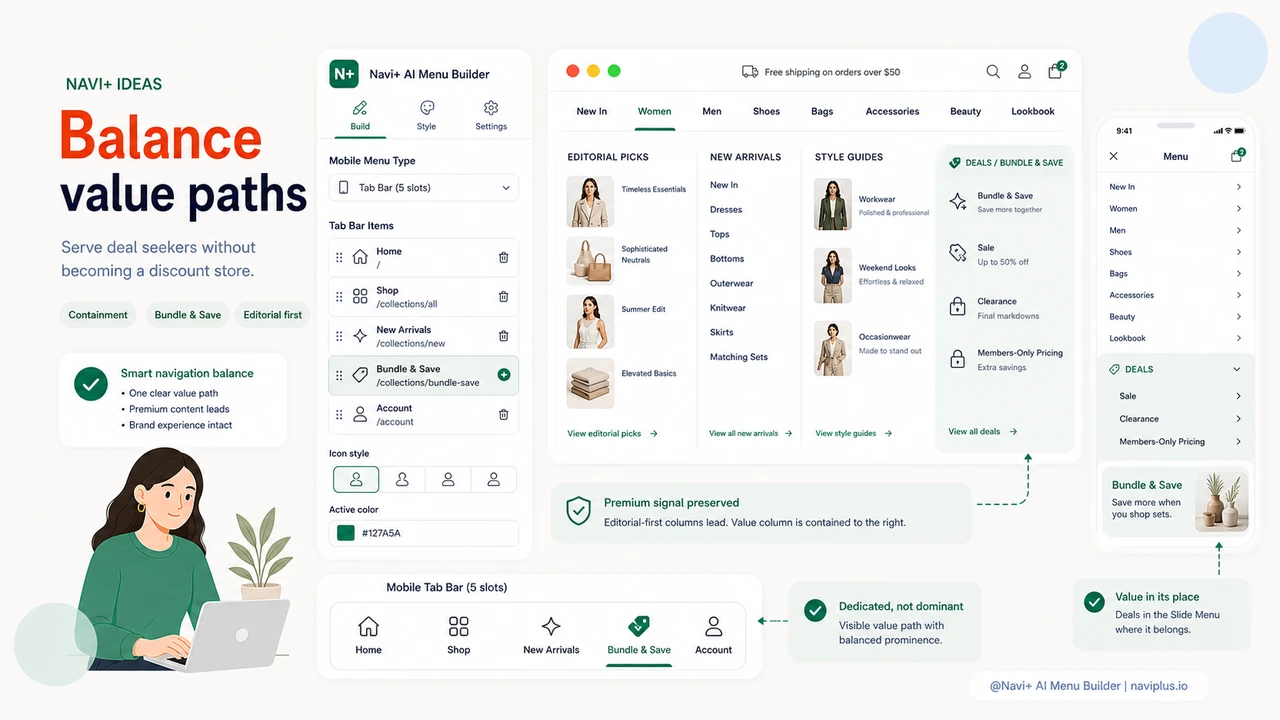This screenshot has width=1280, height=720.
Task: Select the Women menu item
Action: tap(655, 111)
